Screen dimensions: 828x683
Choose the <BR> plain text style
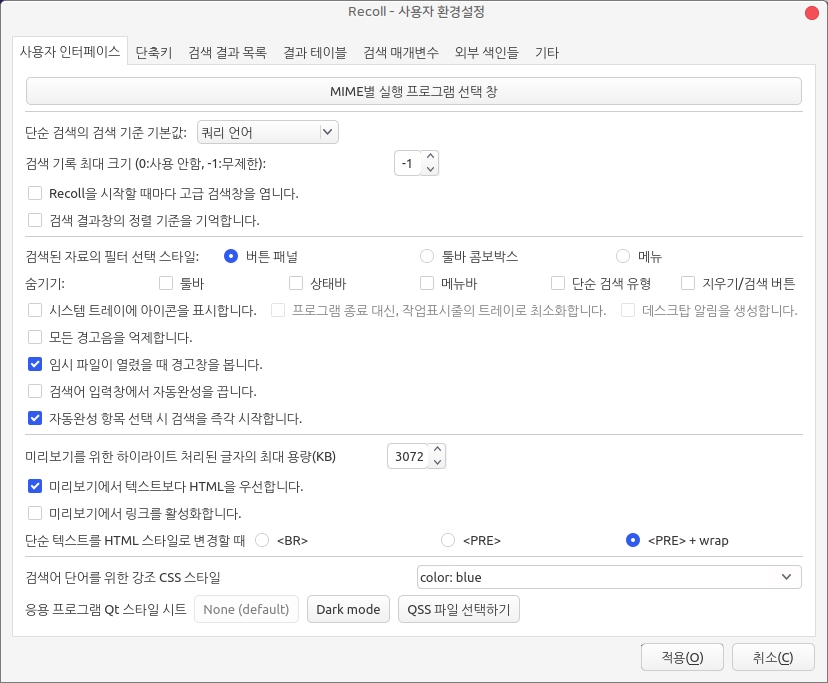pyautogui.click(x=264, y=540)
